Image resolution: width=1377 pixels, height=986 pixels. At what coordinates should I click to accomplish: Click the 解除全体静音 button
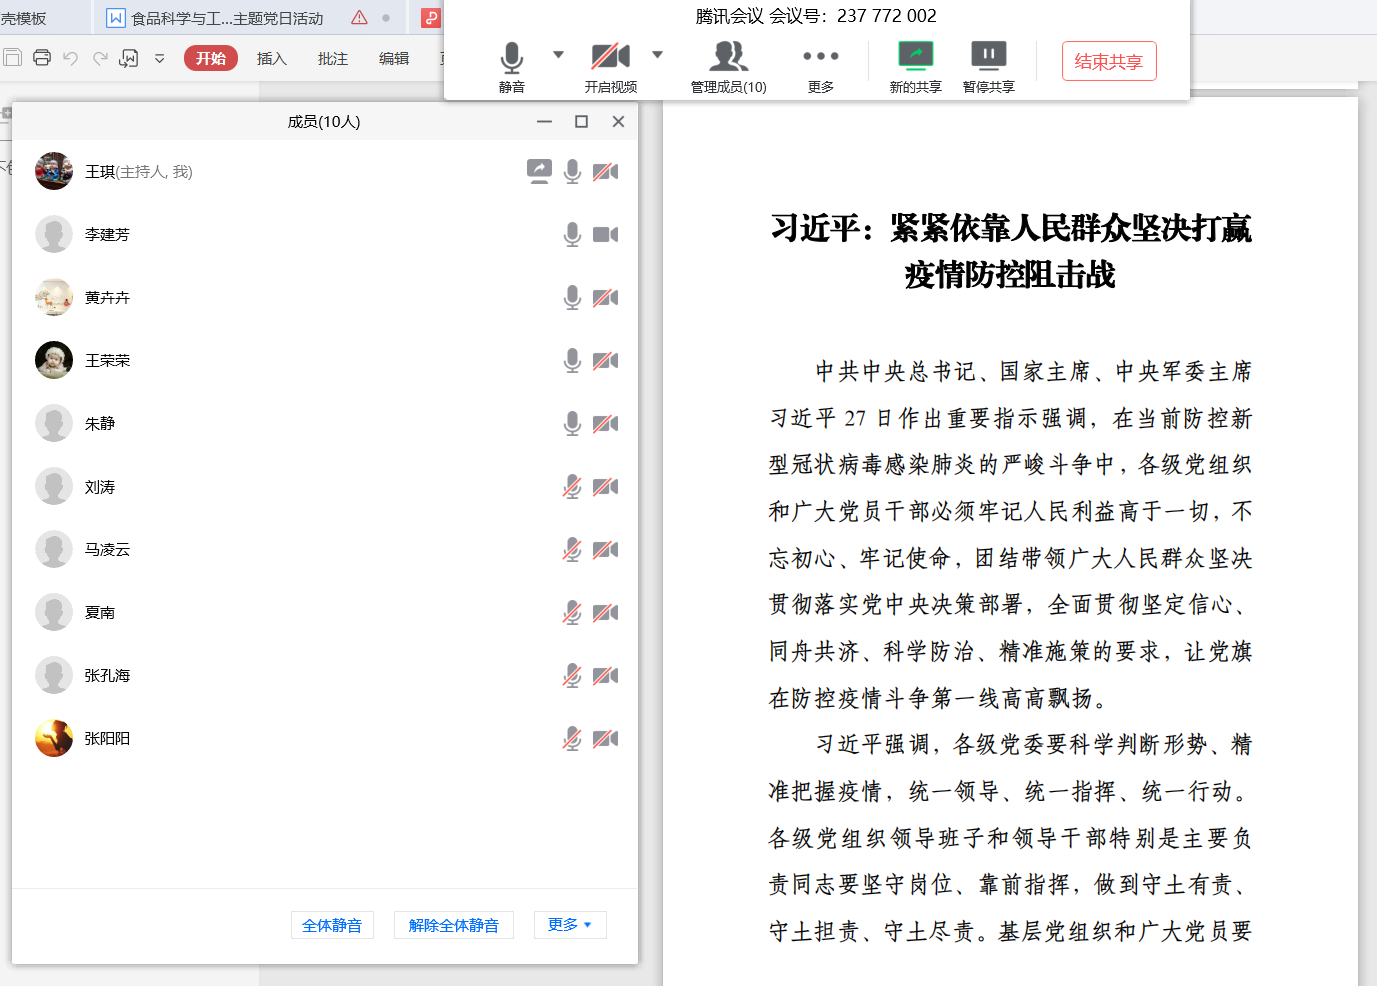tap(453, 925)
